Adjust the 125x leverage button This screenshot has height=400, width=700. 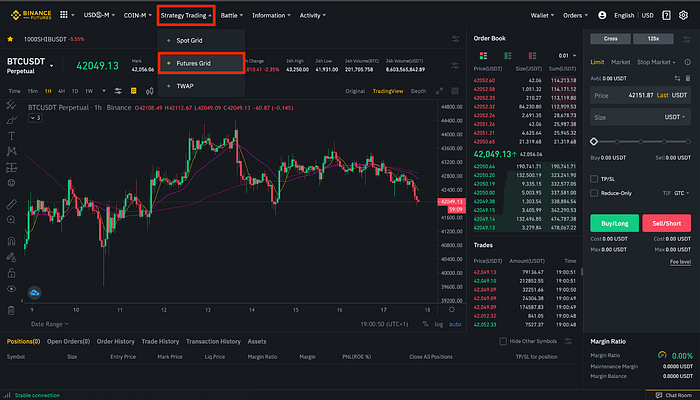(x=653, y=39)
